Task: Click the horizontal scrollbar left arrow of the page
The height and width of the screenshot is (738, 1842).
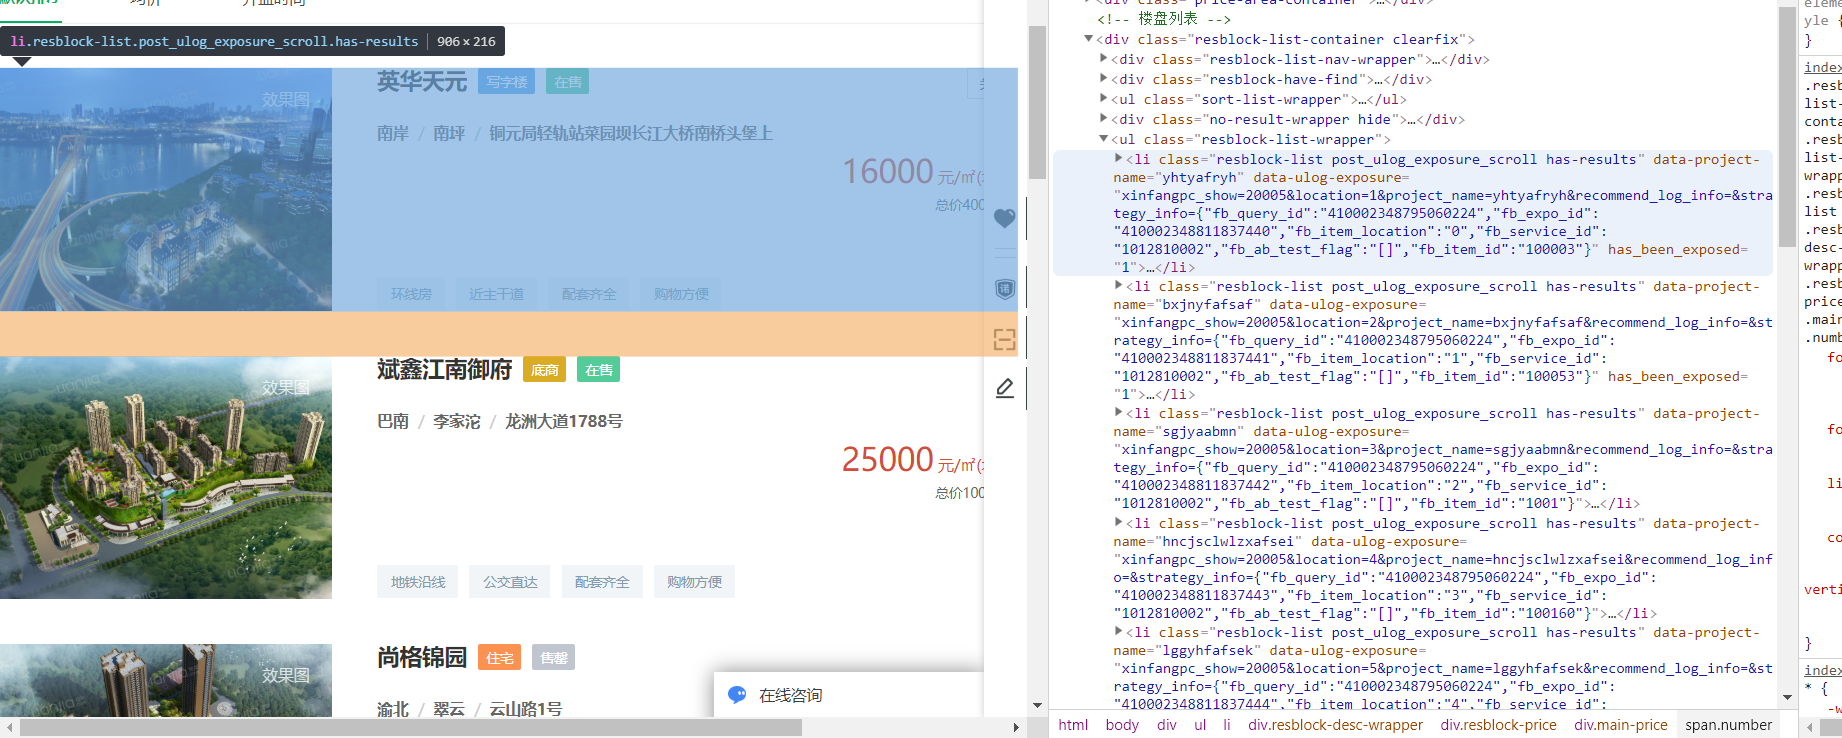Action: tap(9, 728)
